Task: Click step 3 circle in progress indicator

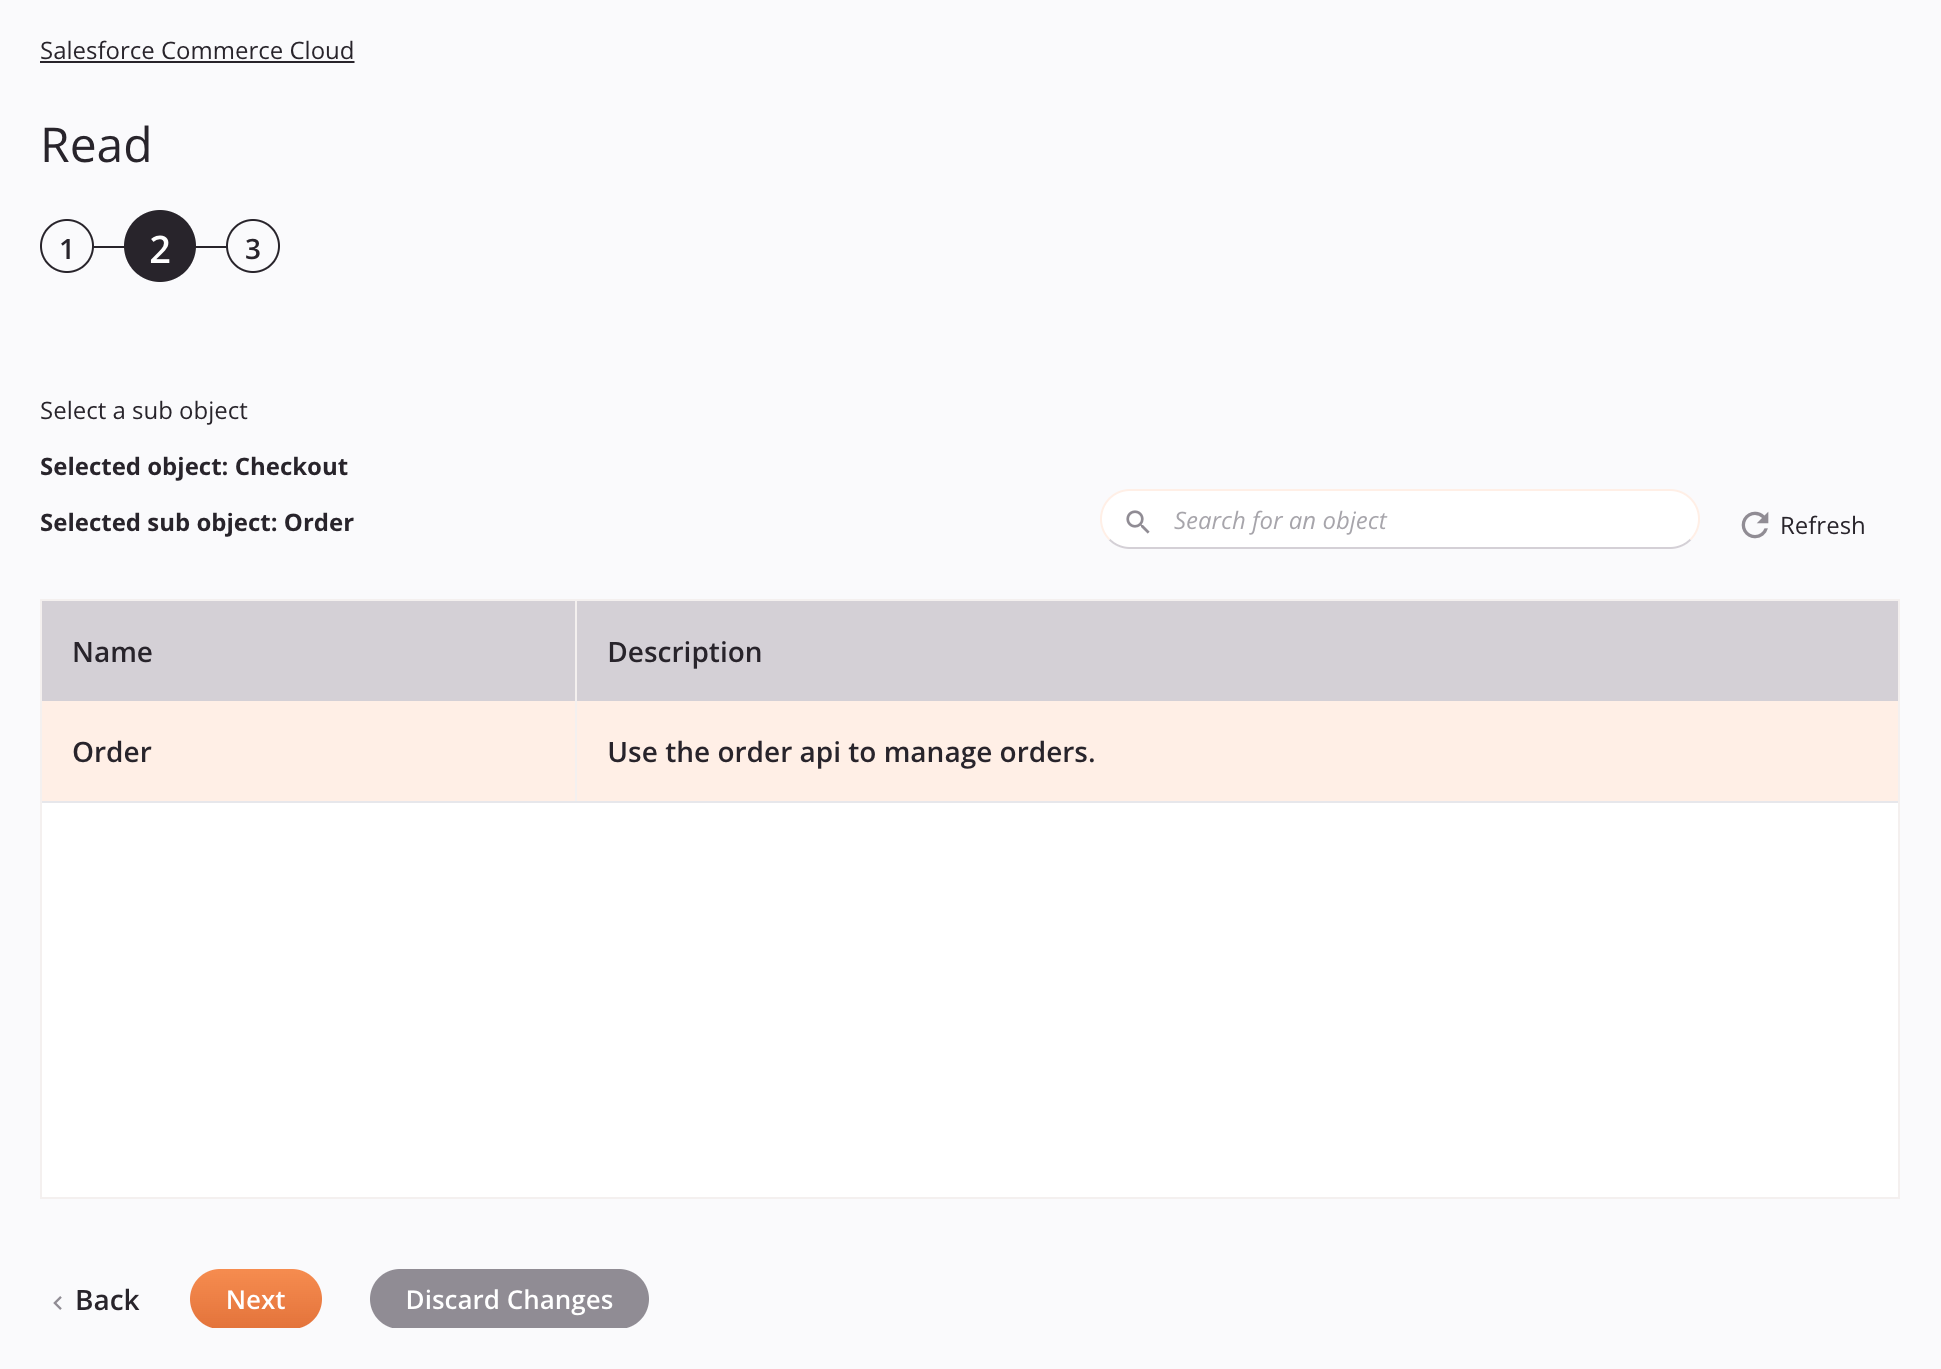Action: (x=252, y=246)
